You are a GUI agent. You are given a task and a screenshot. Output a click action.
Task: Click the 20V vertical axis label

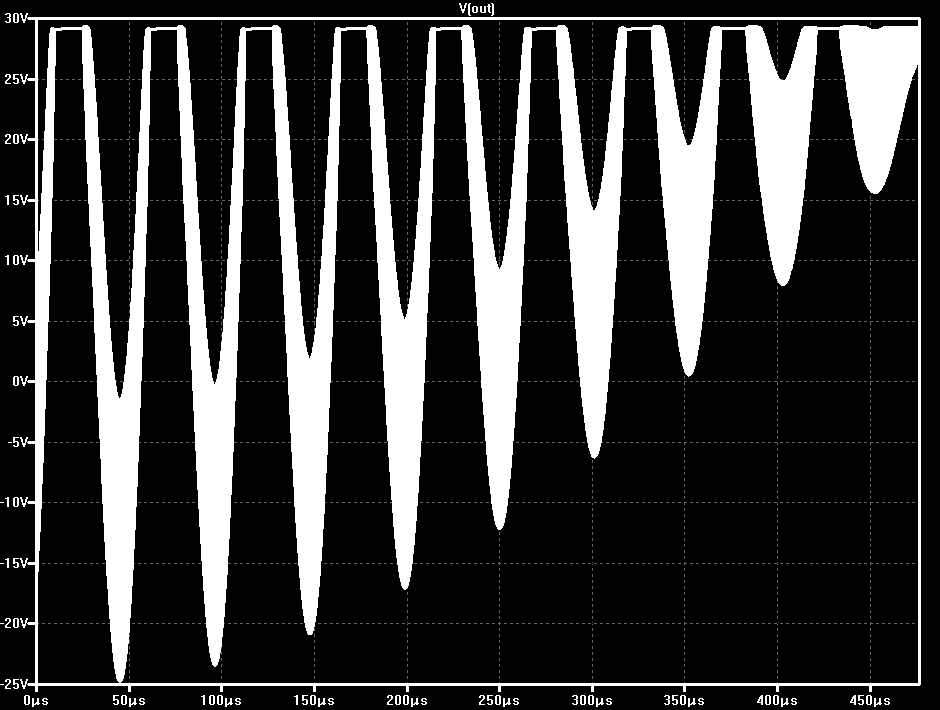click(x=16, y=140)
